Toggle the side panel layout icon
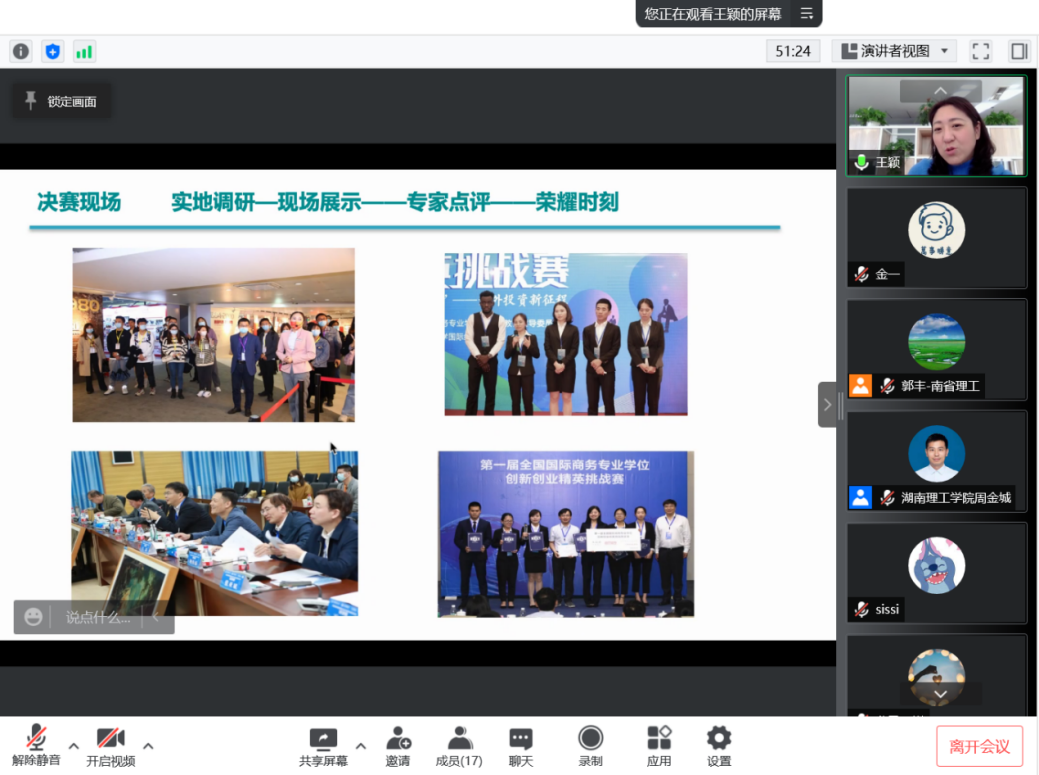 coord(1018,51)
